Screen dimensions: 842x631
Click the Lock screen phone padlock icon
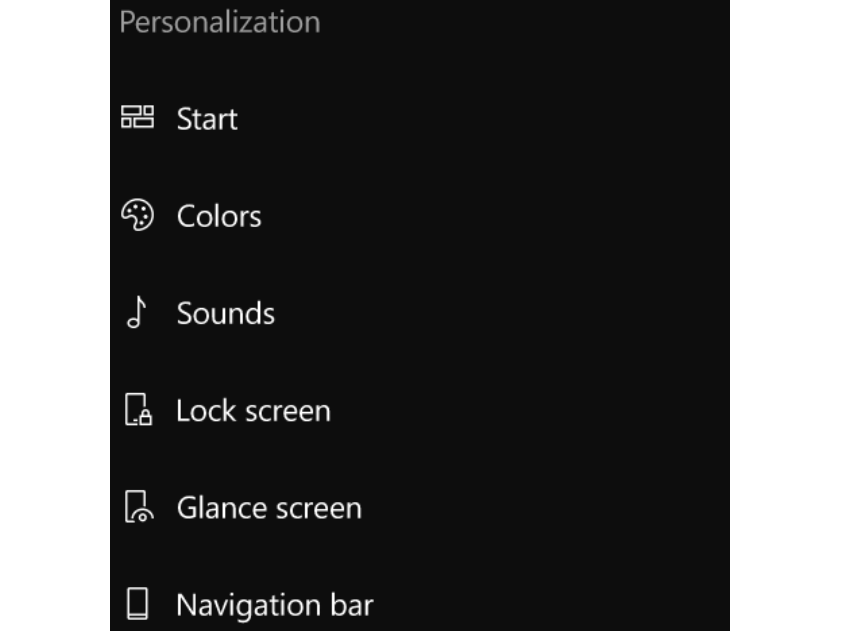[139, 410]
